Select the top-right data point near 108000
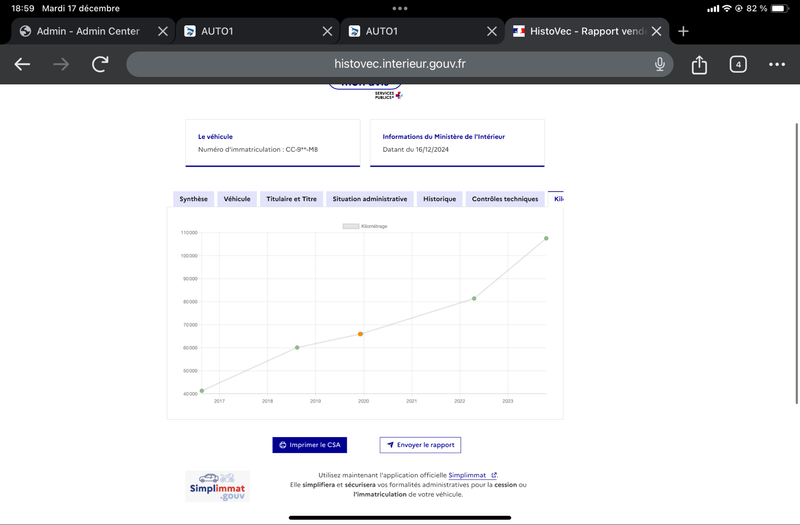The image size is (800, 525). point(546,238)
